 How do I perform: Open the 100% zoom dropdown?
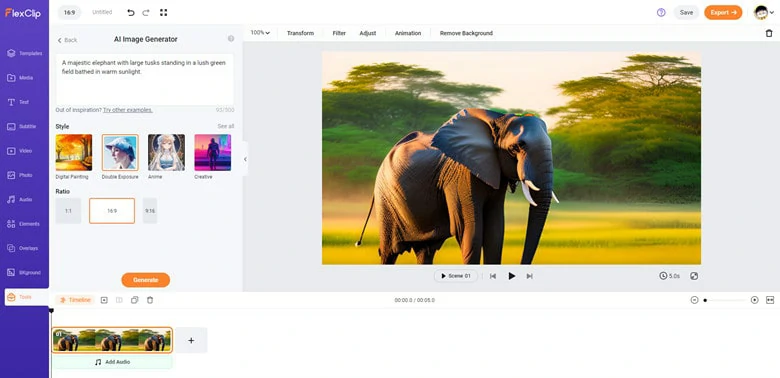tap(260, 33)
